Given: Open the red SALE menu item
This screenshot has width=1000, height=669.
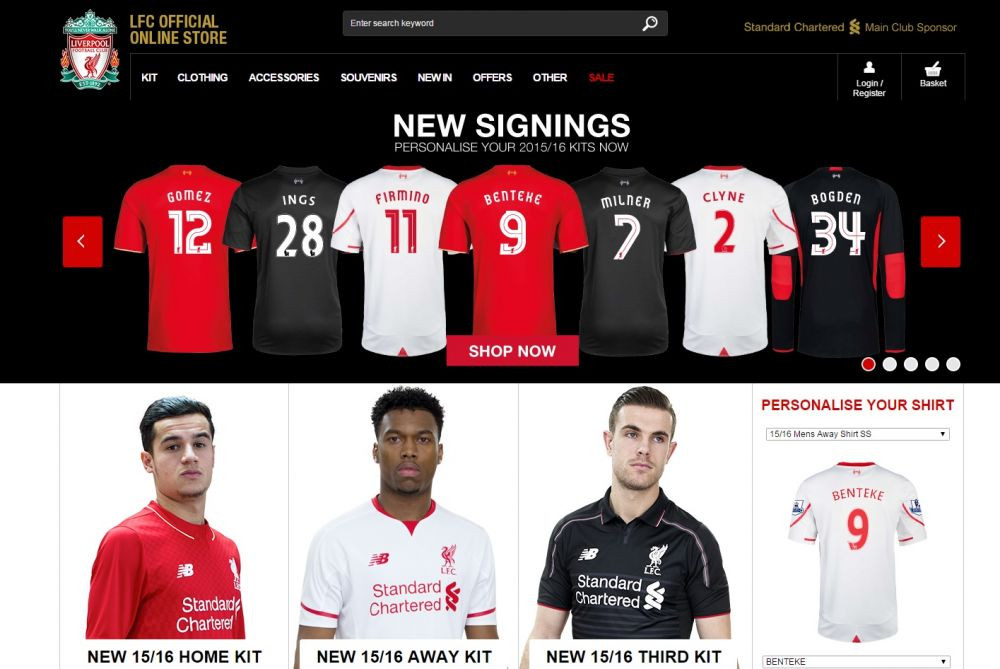Looking at the screenshot, I should tap(601, 77).
